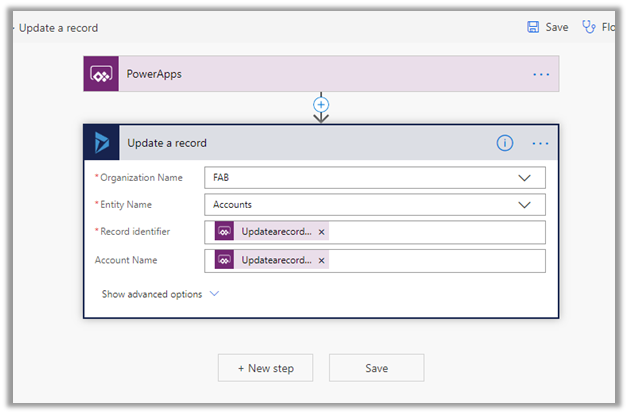Click inside the Account Name input field

pos(435,260)
